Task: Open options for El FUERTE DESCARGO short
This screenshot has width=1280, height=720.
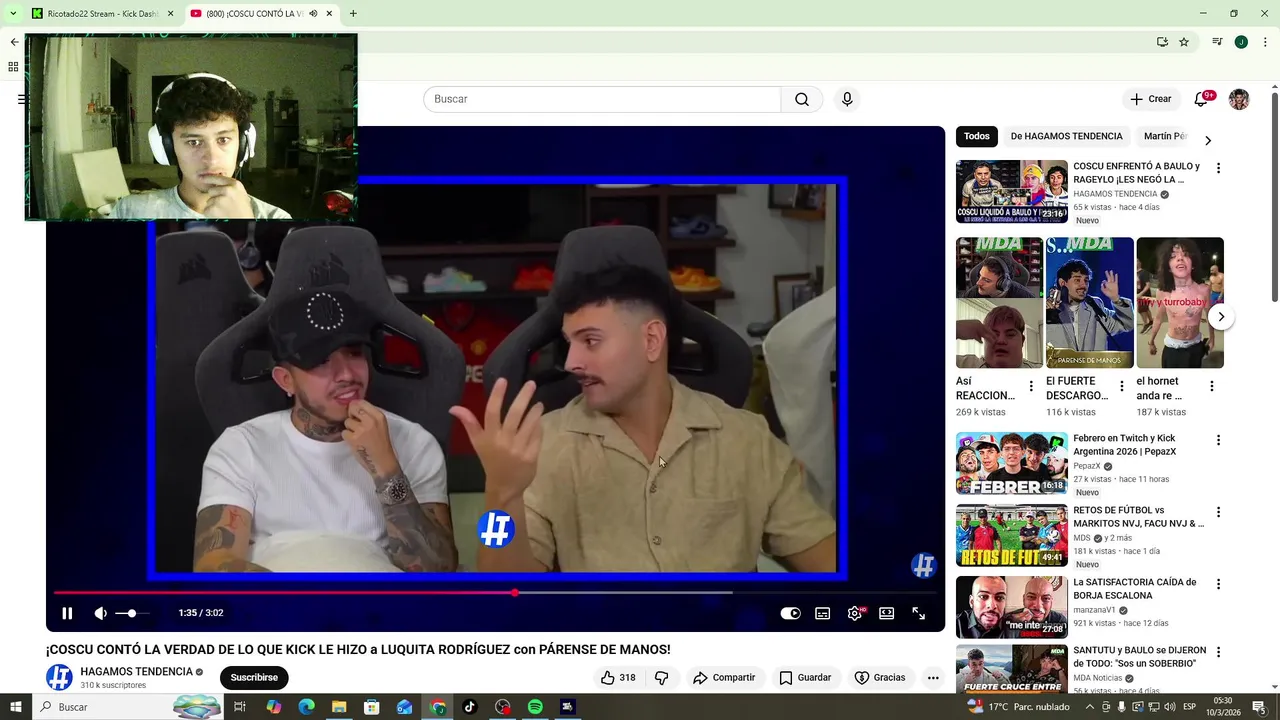Action: (x=1121, y=386)
